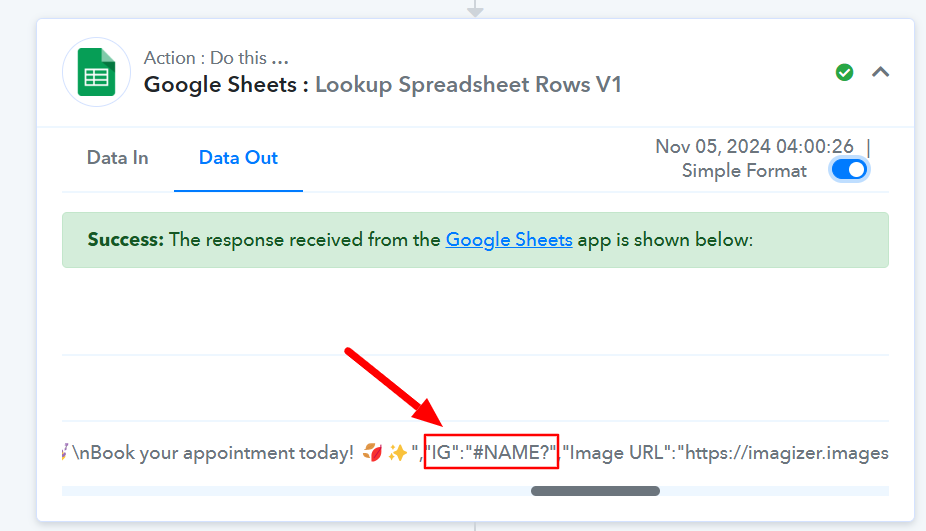Click the green success checkmark status icon
The image size is (926, 531).
click(845, 72)
